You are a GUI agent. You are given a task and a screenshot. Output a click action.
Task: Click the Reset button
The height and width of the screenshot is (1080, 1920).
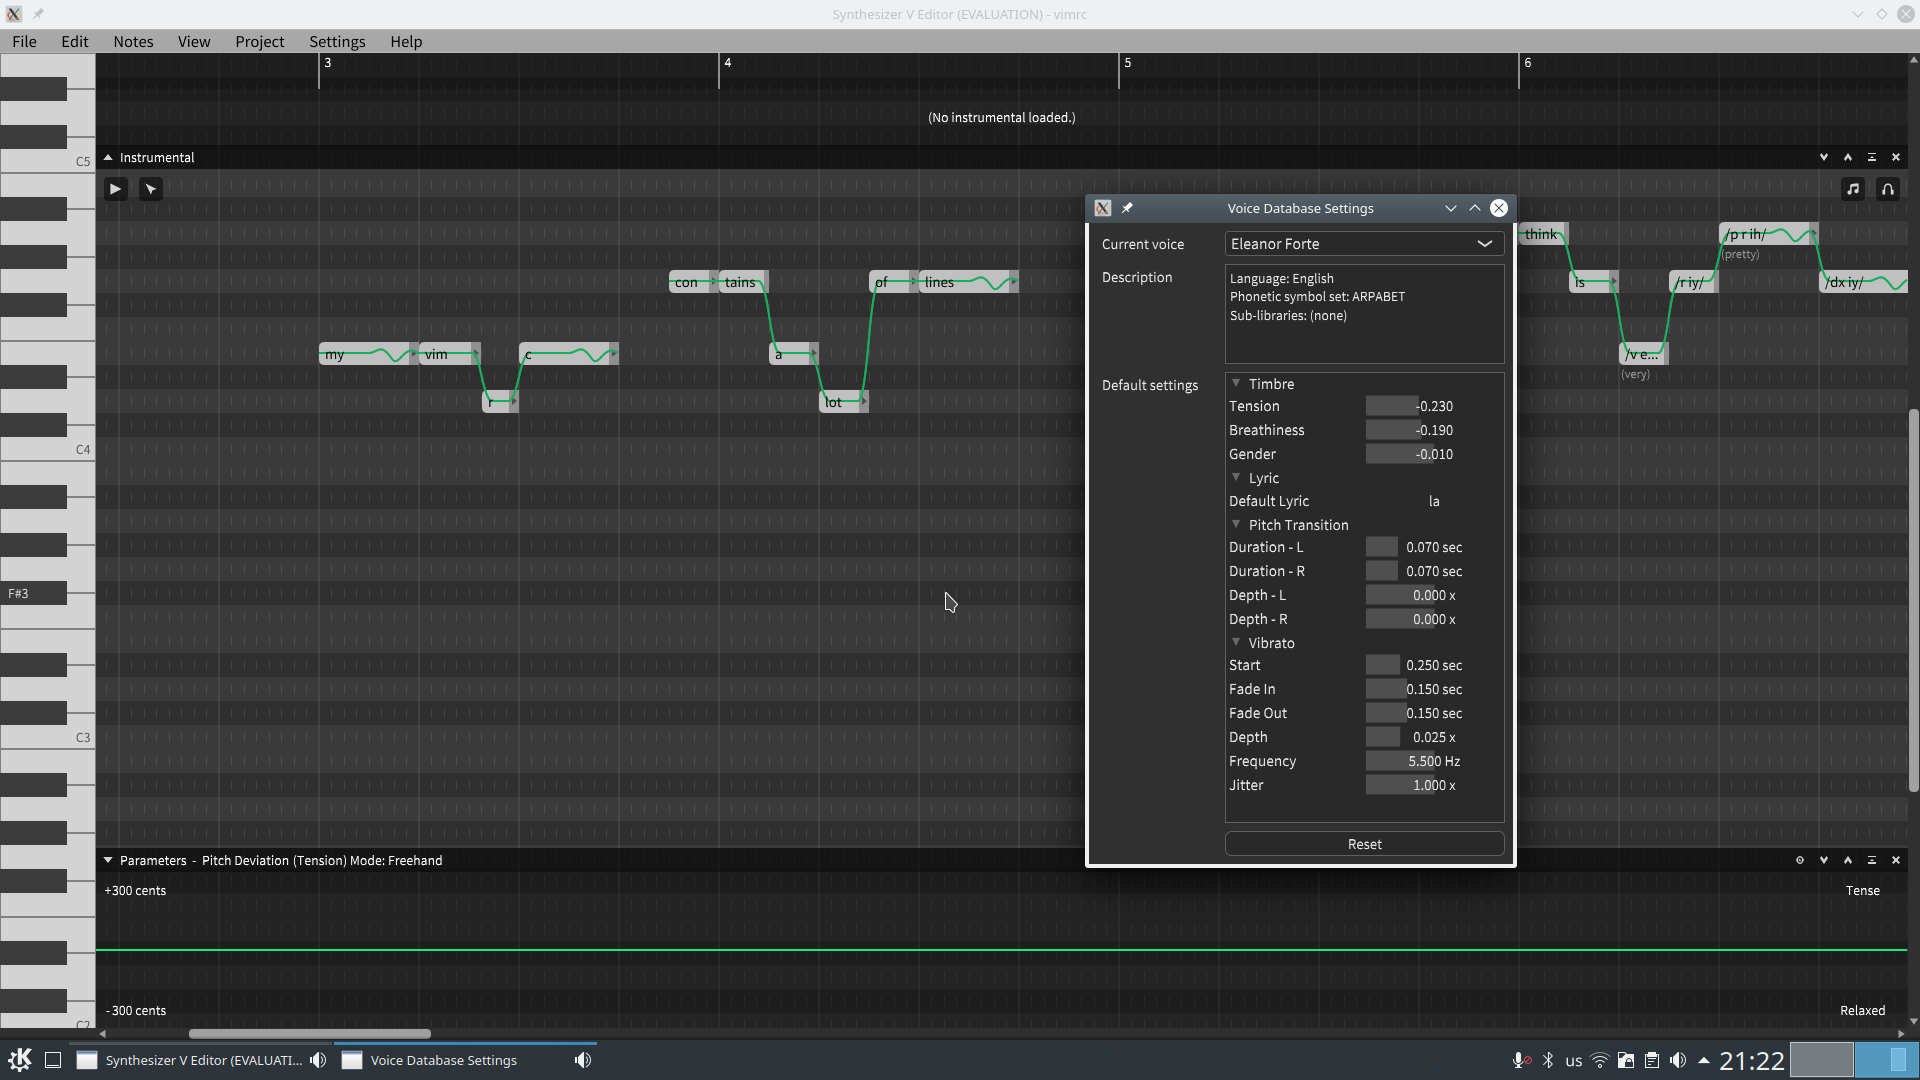click(x=1364, y=844)
